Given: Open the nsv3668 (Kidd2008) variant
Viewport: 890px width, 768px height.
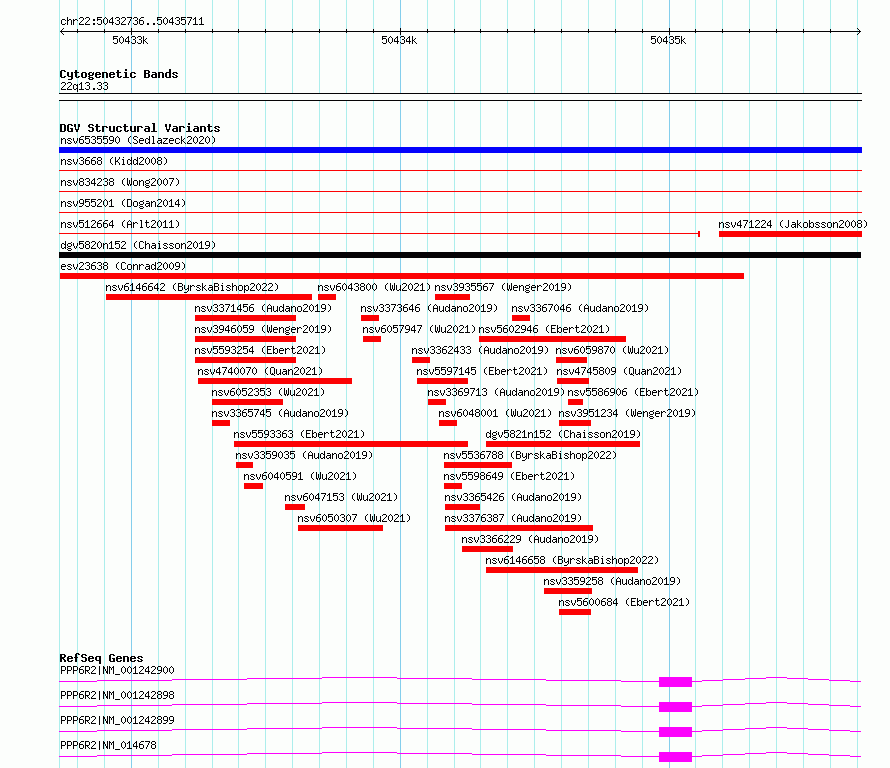Looking at the screenshot, I should click(114, 161).
